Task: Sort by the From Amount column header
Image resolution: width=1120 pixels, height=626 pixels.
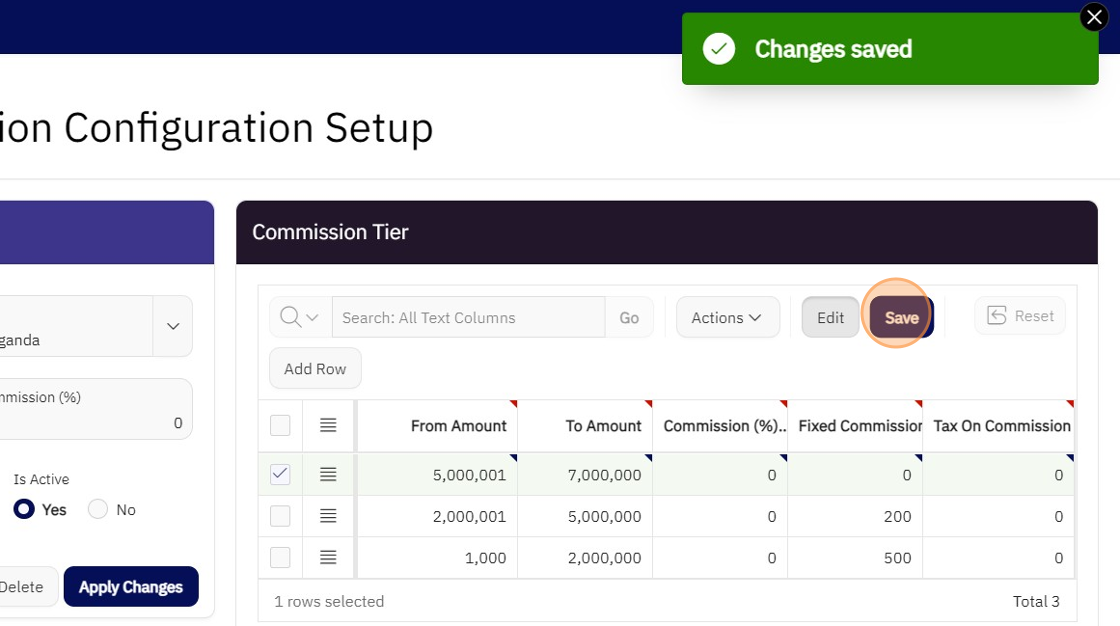Action: pyautogui.click(x=458, y=426)
